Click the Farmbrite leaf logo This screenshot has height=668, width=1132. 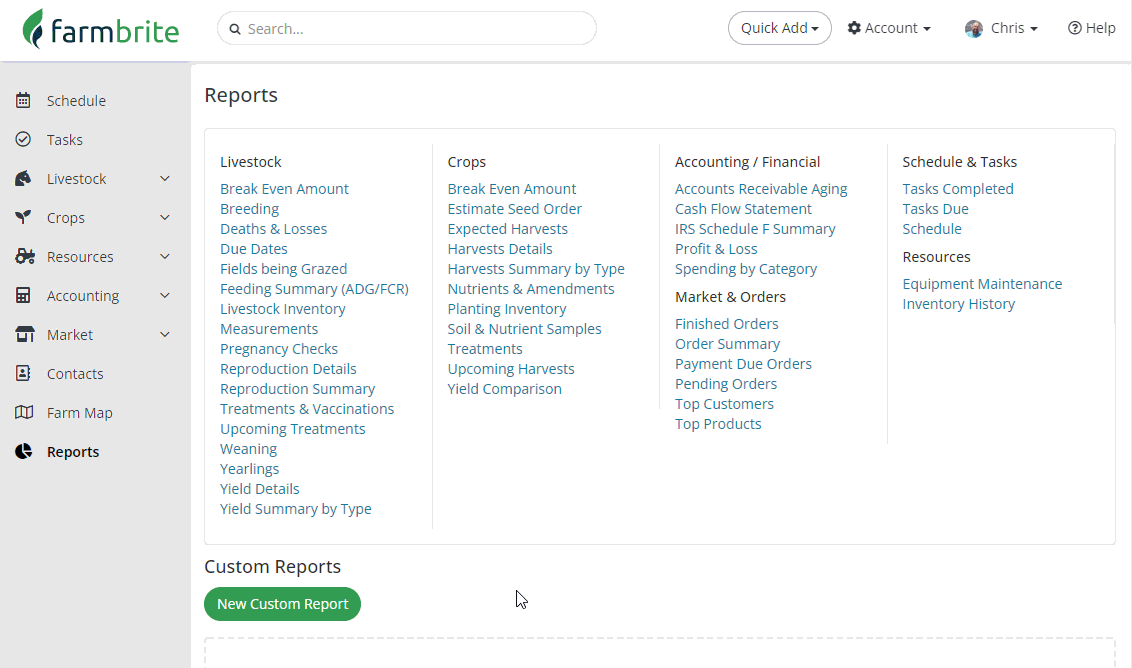click(32, 29)
